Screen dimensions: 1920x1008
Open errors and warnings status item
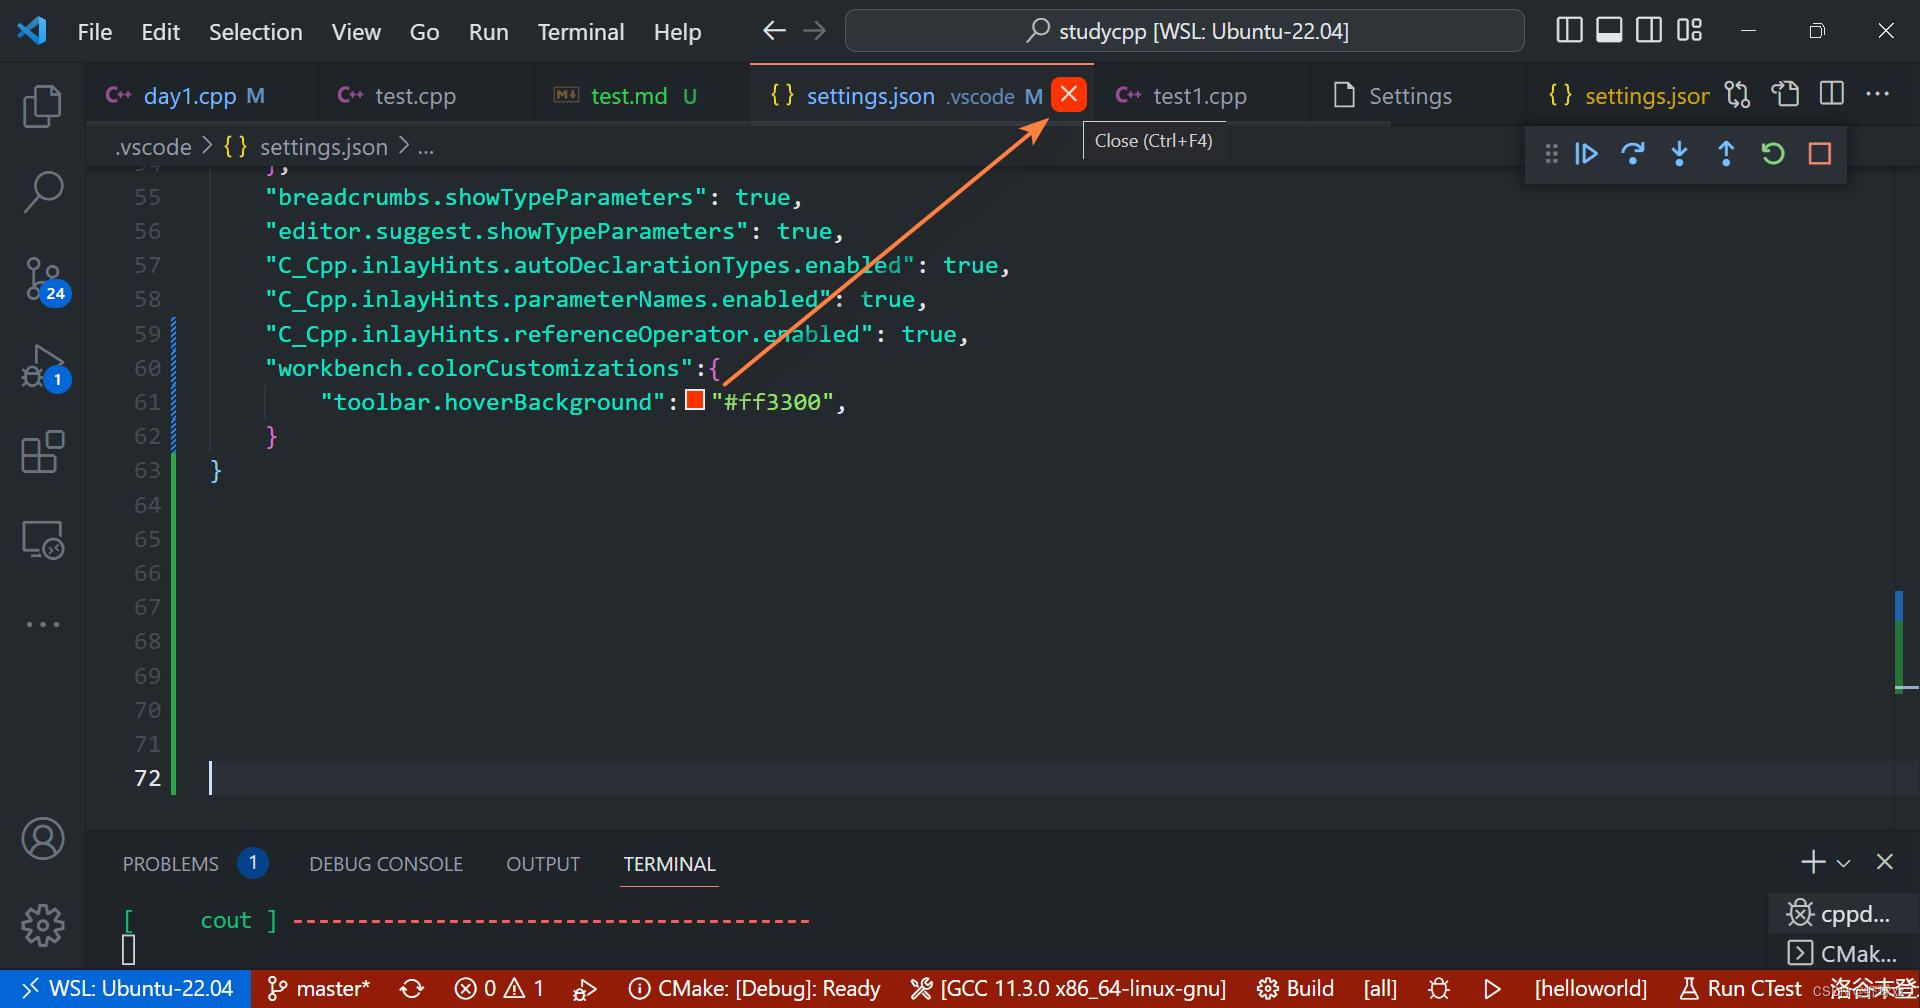click(x=499, y=989)
